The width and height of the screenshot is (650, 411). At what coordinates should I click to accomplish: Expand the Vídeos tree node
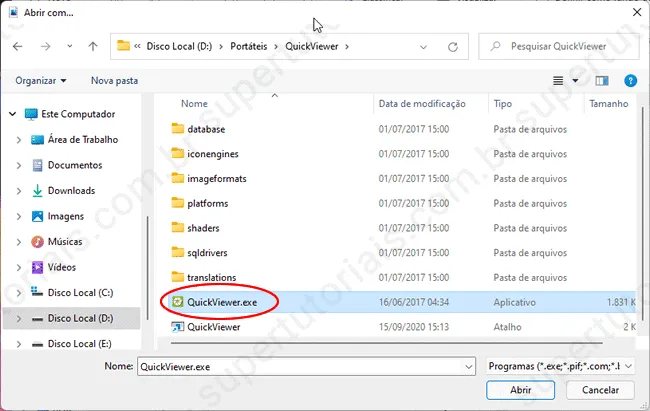point(18,268)
